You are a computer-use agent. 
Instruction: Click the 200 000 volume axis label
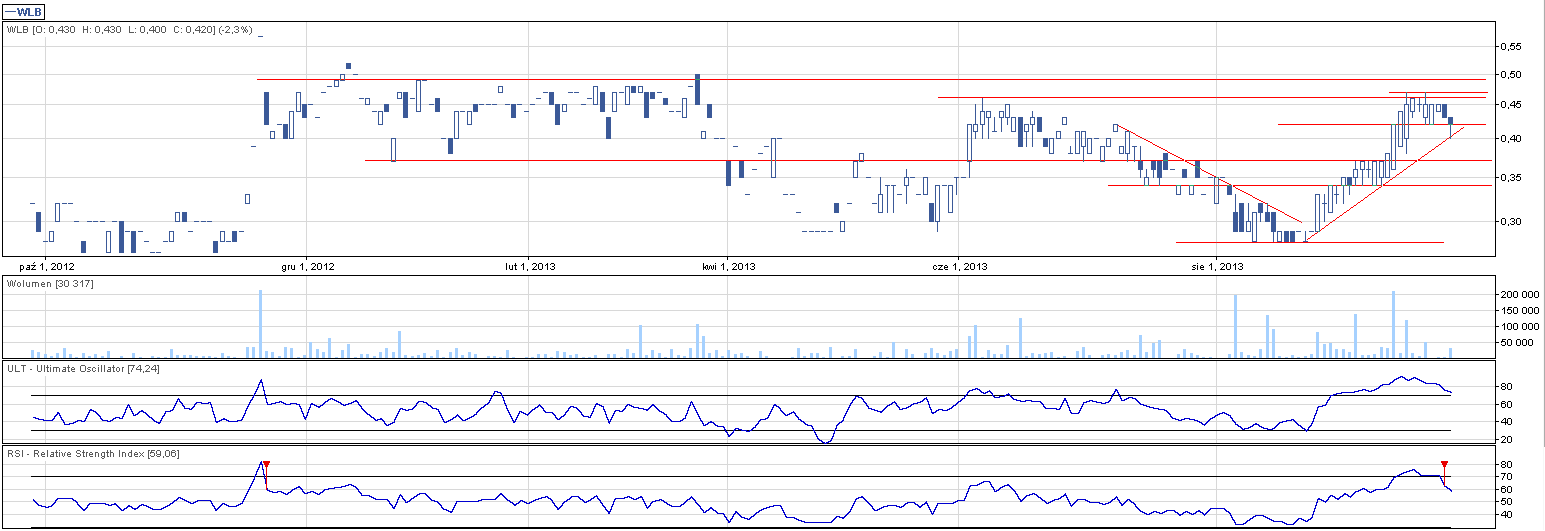1518,295
